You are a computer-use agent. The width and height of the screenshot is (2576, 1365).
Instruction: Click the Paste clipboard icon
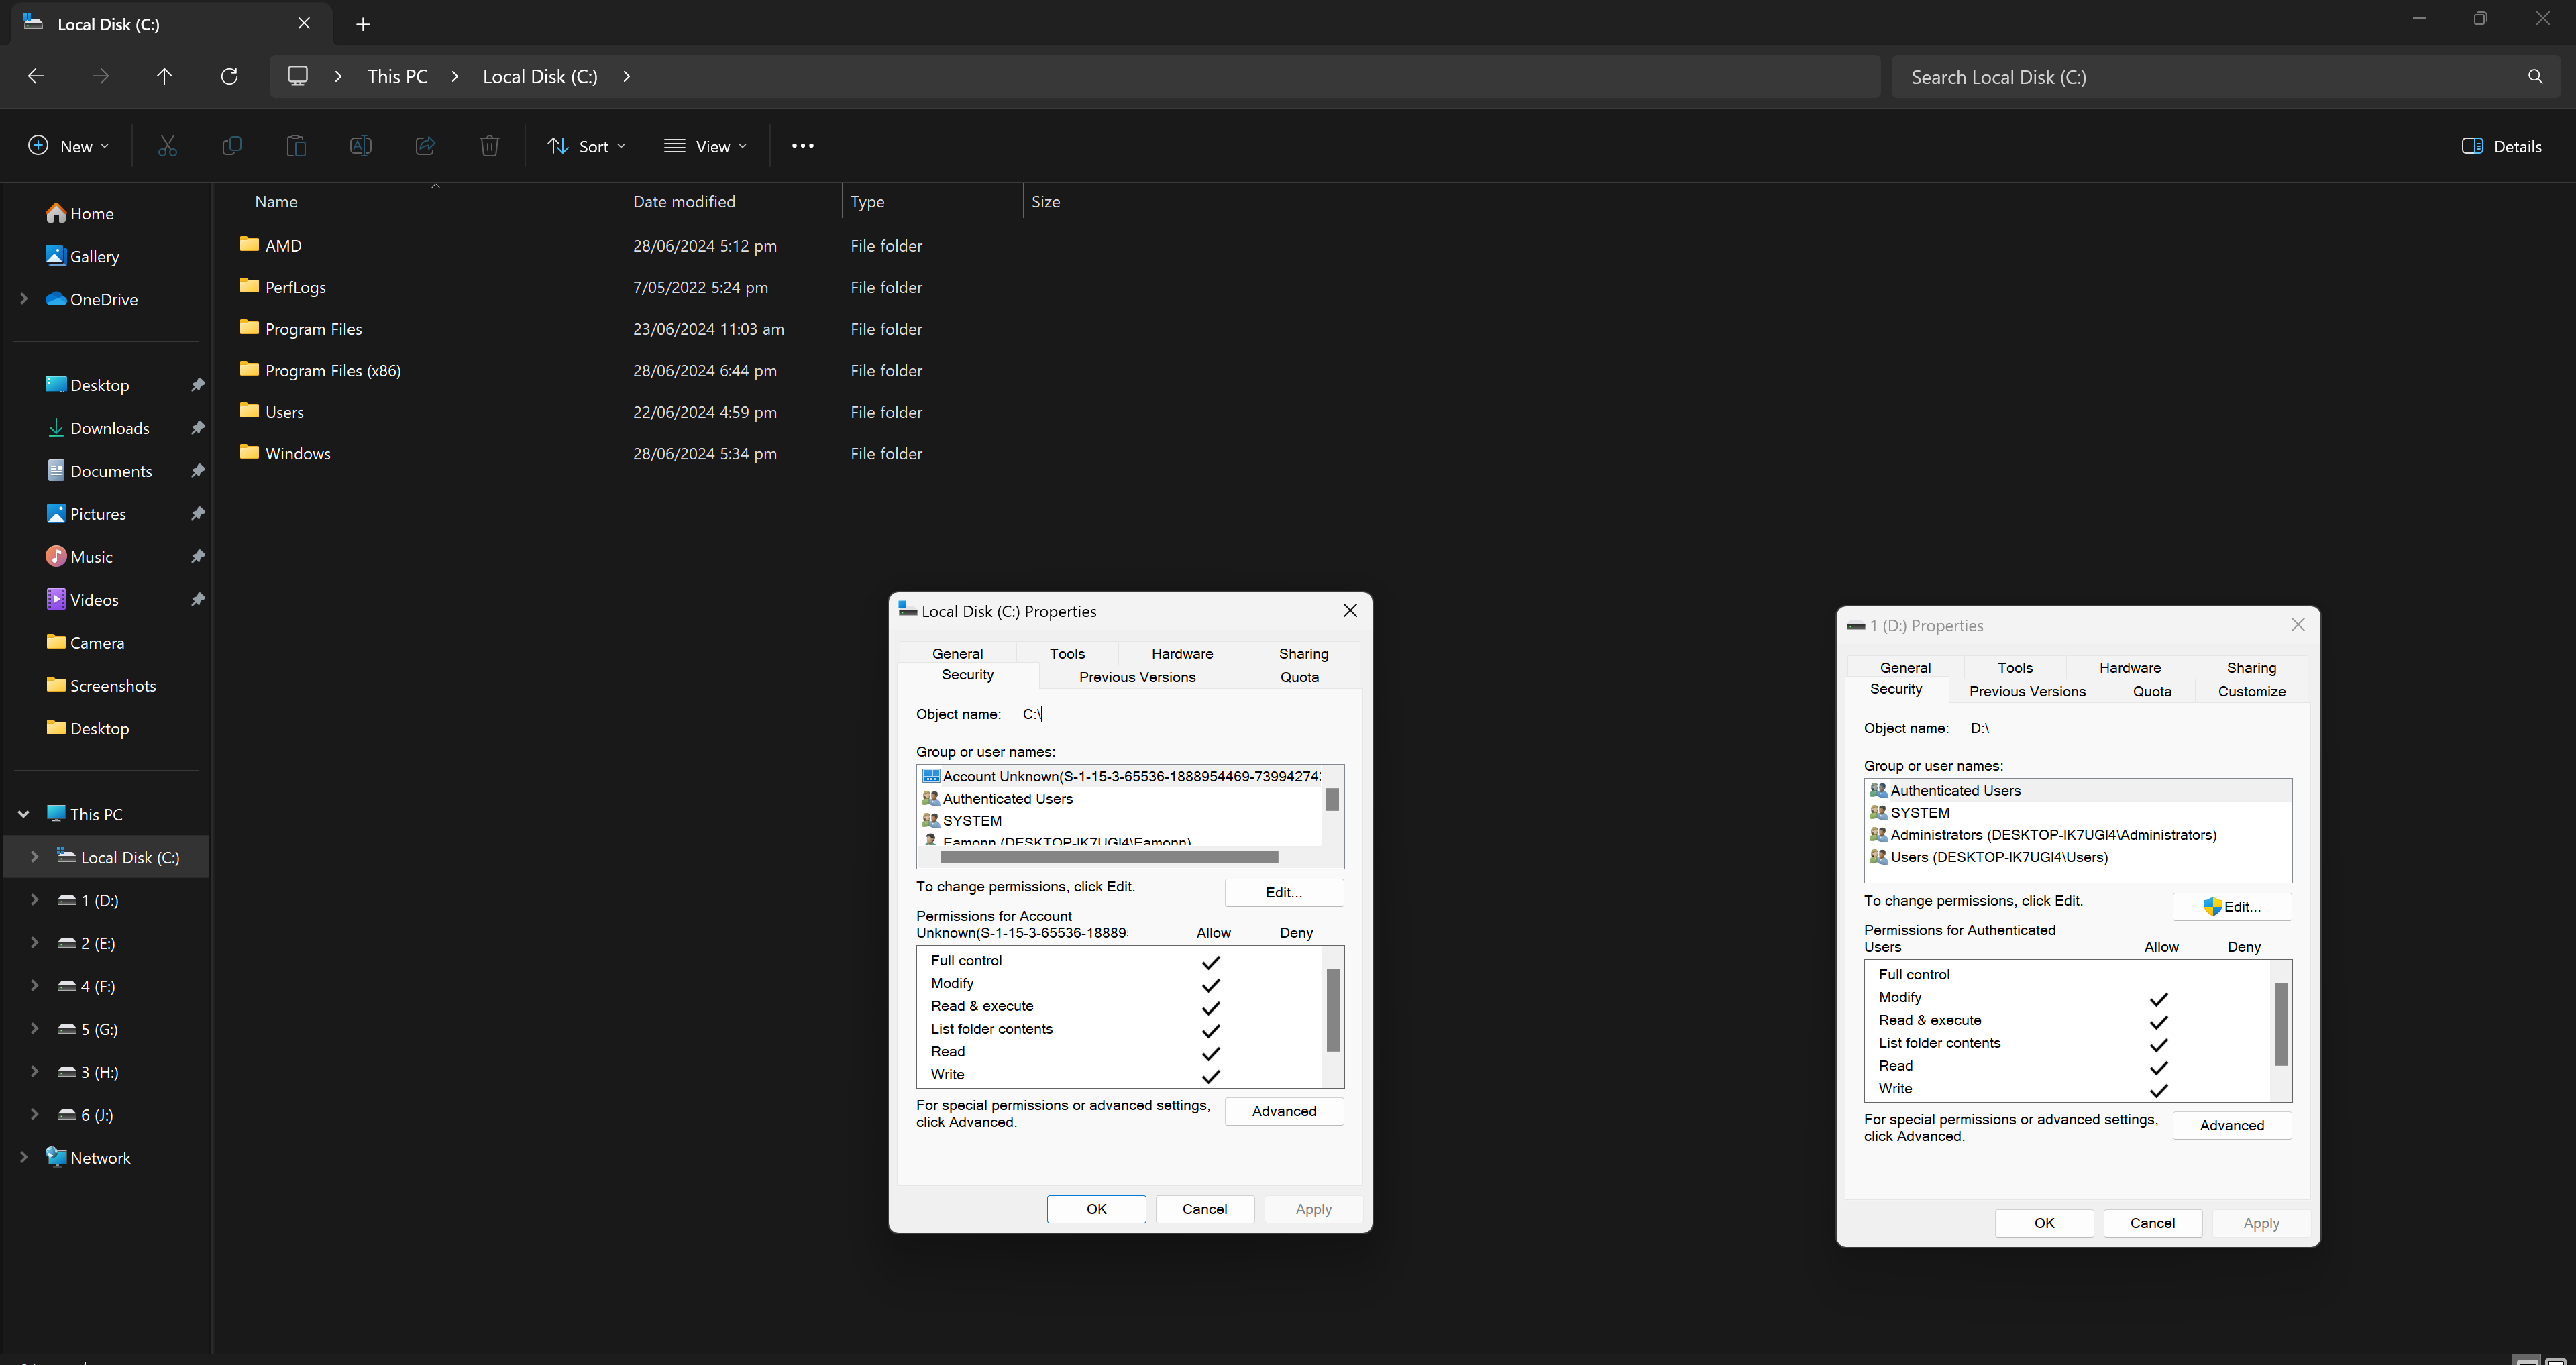[296, 146]
